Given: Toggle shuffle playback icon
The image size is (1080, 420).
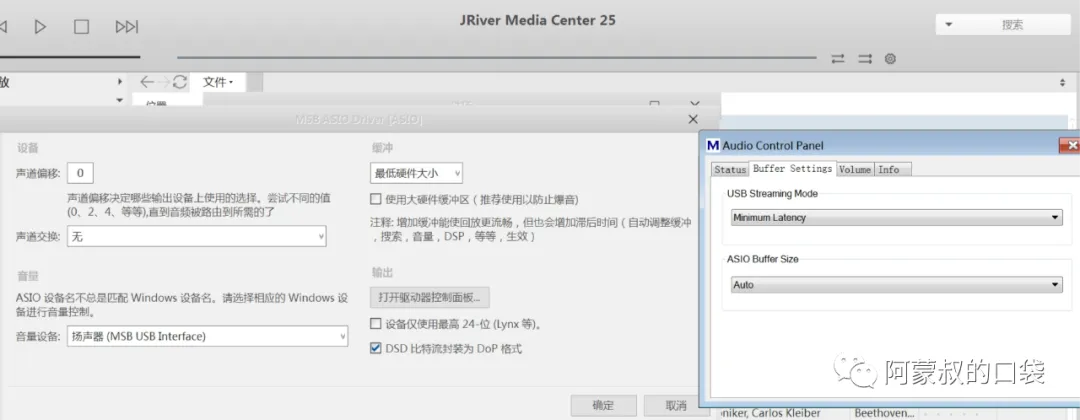Looking at the screenshot, I should 865,59.
